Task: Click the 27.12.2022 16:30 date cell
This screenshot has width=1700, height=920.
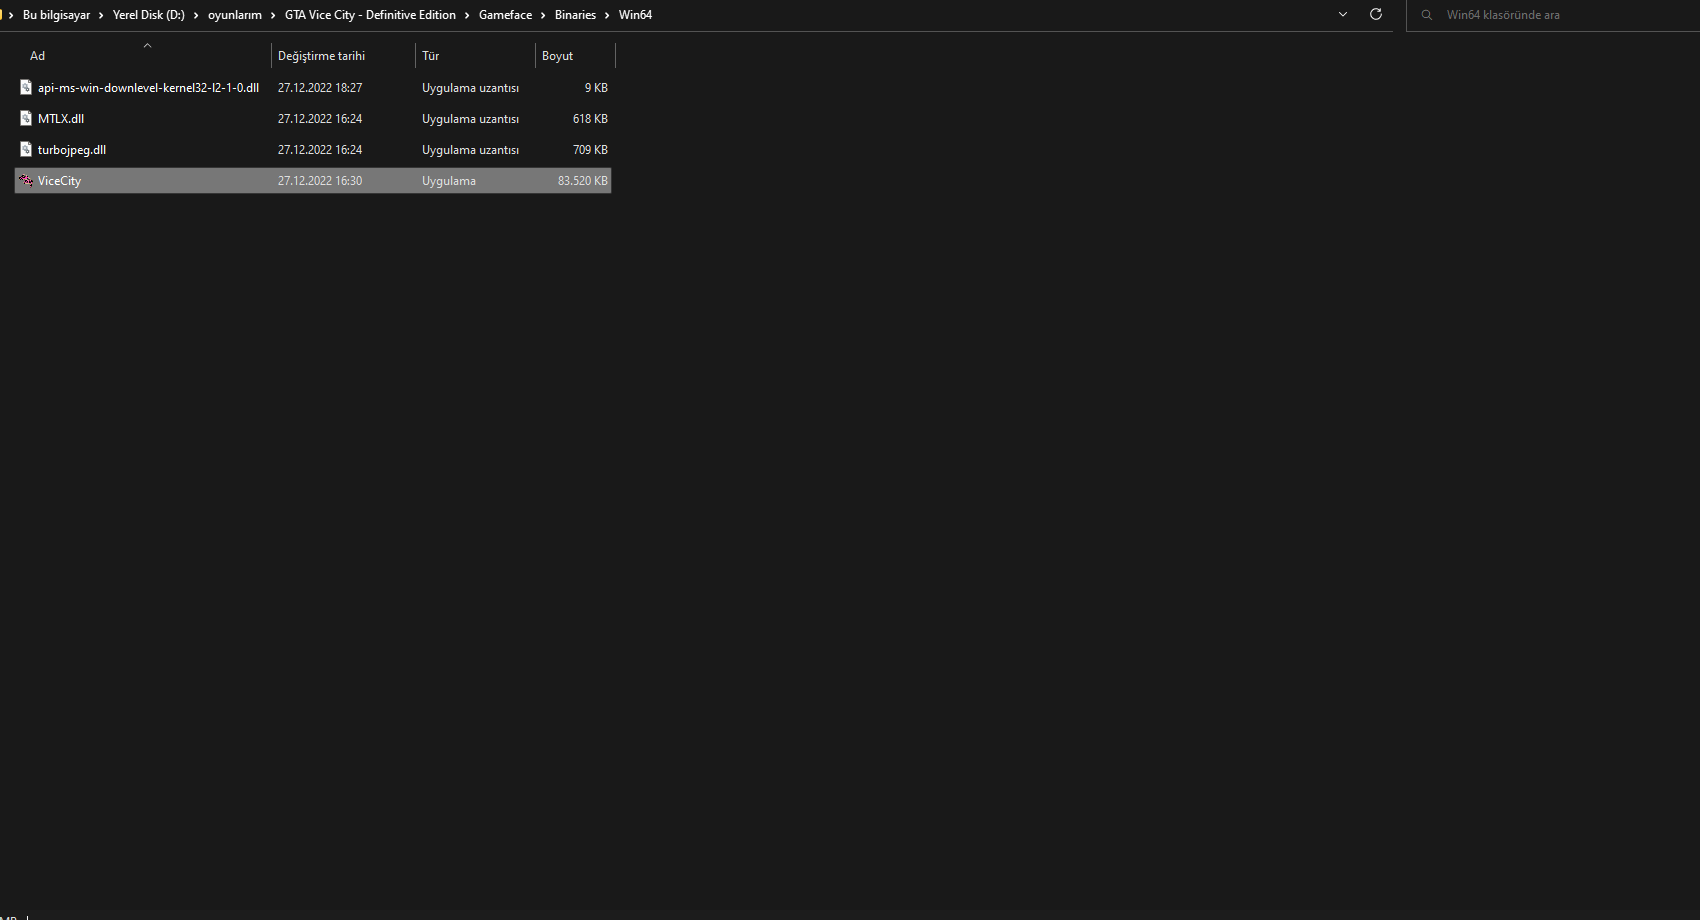Action: tap(320, 181)
